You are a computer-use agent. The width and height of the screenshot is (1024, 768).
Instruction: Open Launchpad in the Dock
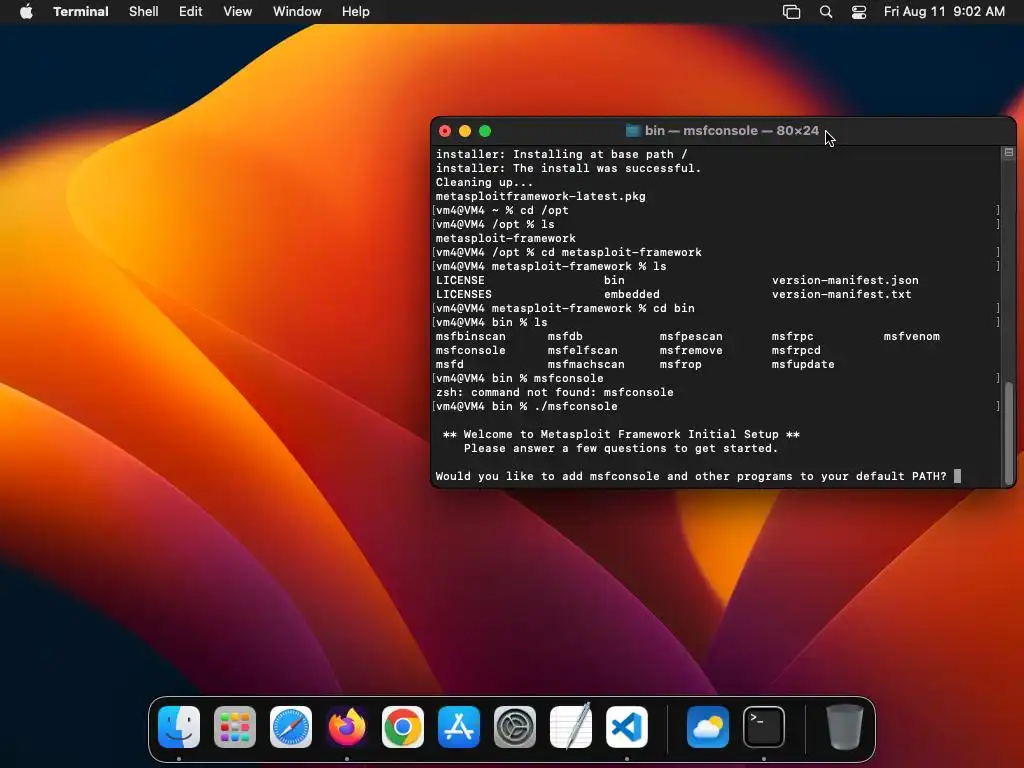tap(235, 727)
